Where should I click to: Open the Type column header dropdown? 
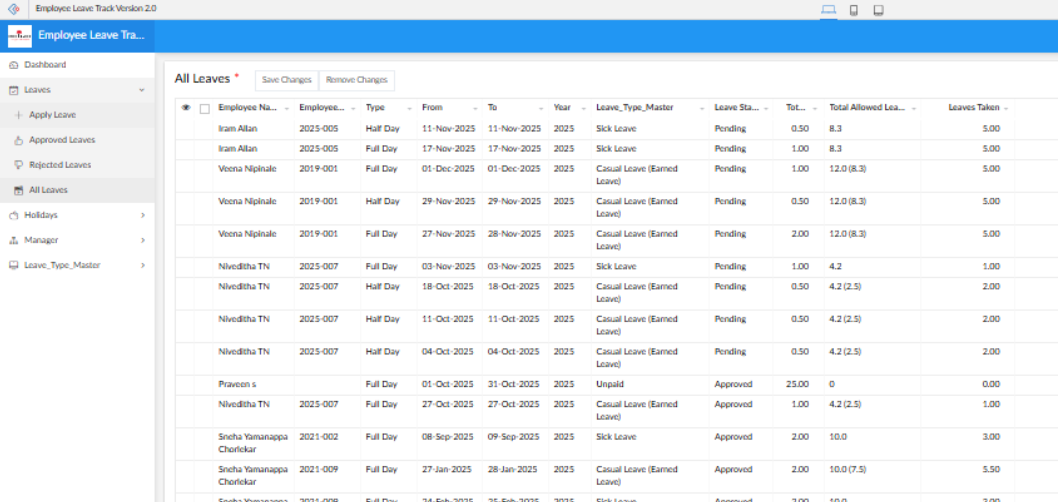tap(408, 108)
